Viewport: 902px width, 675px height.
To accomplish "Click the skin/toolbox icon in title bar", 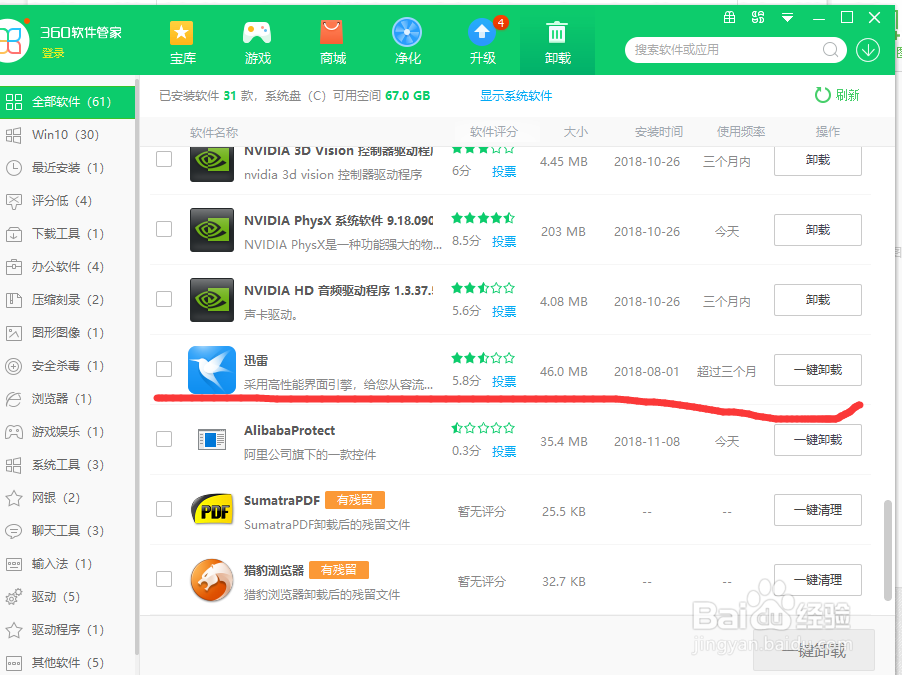I will tap(729, 17).
